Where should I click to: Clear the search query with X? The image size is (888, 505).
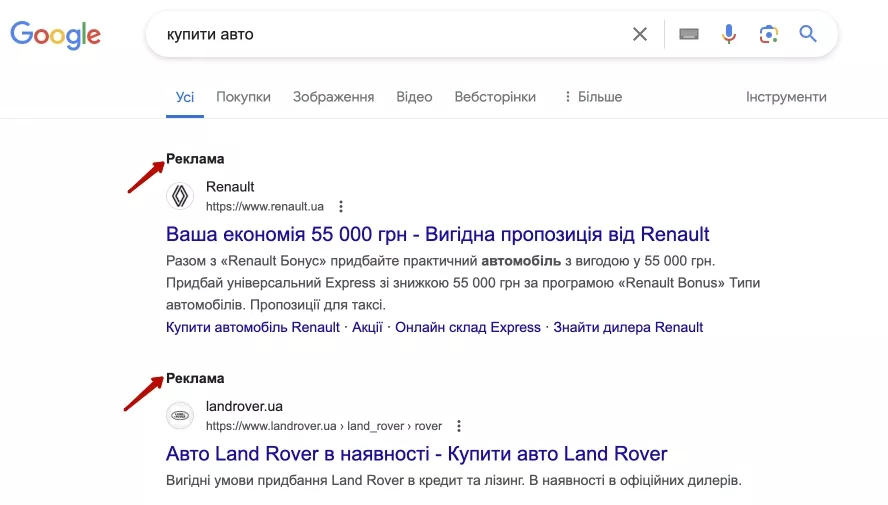[640, 35]
